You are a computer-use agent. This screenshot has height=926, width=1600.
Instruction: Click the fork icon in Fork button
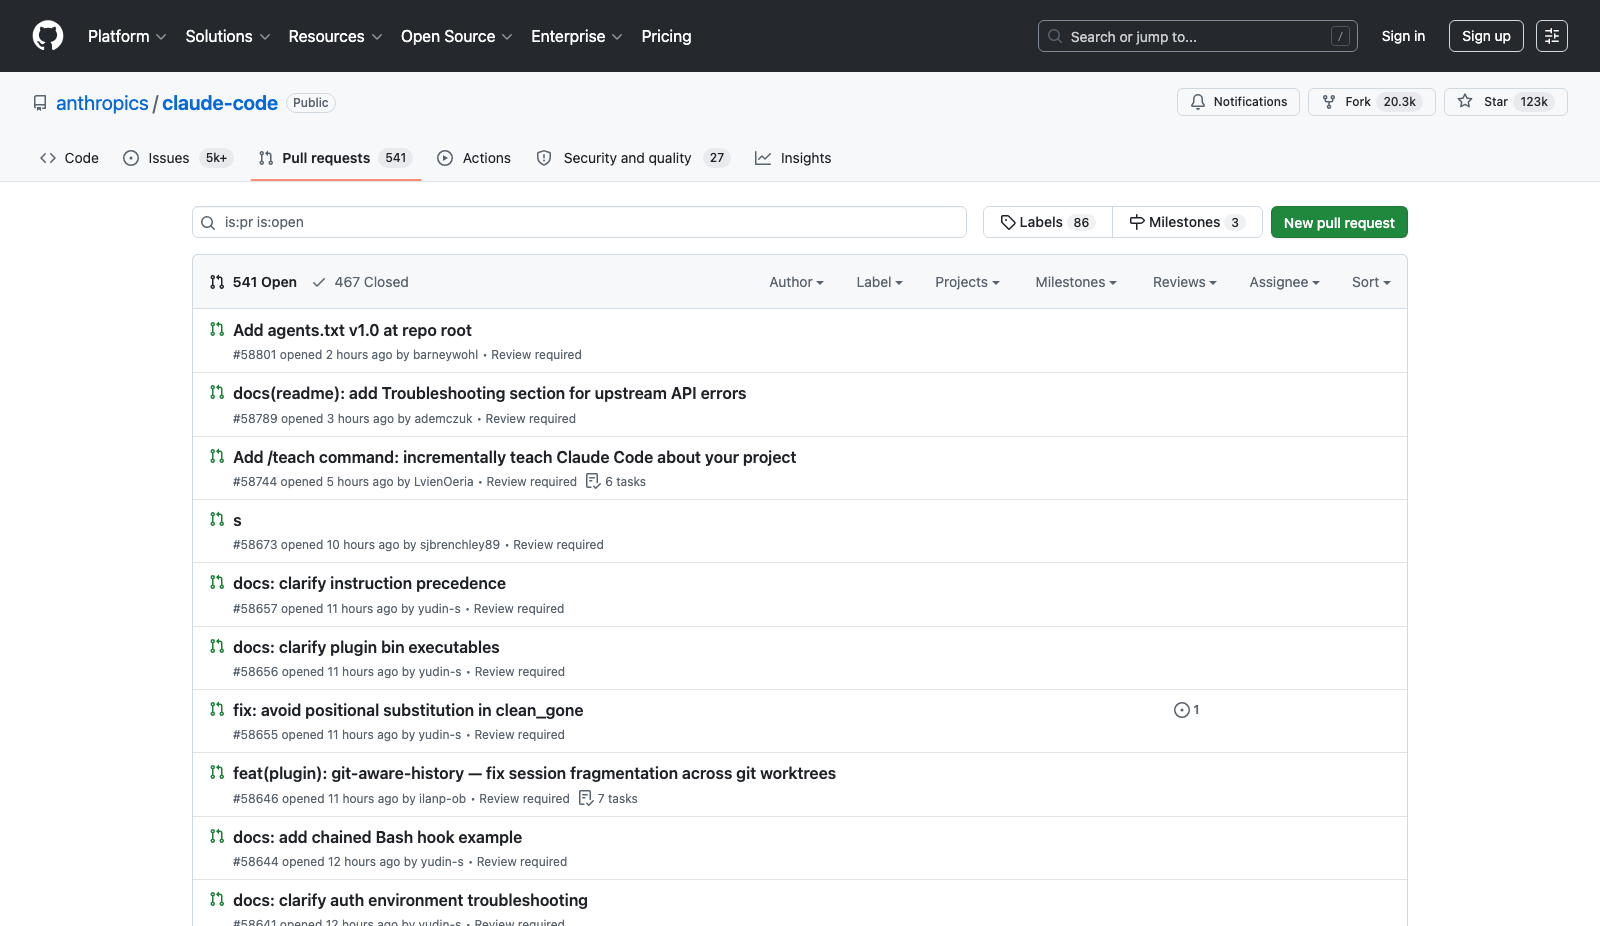(x=1329, y=102)
